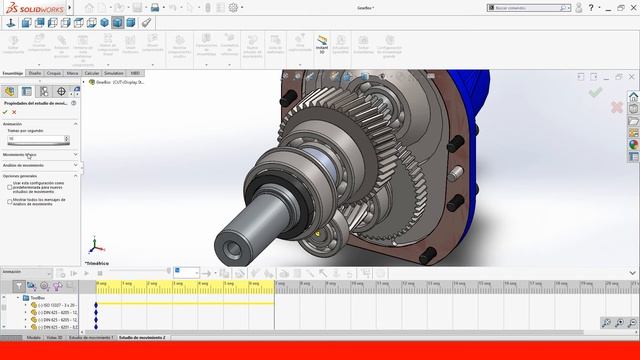This screenshot has width=640, height=360.
Task: Switch to the MBD ribbon tab
Action: [135, 73]
